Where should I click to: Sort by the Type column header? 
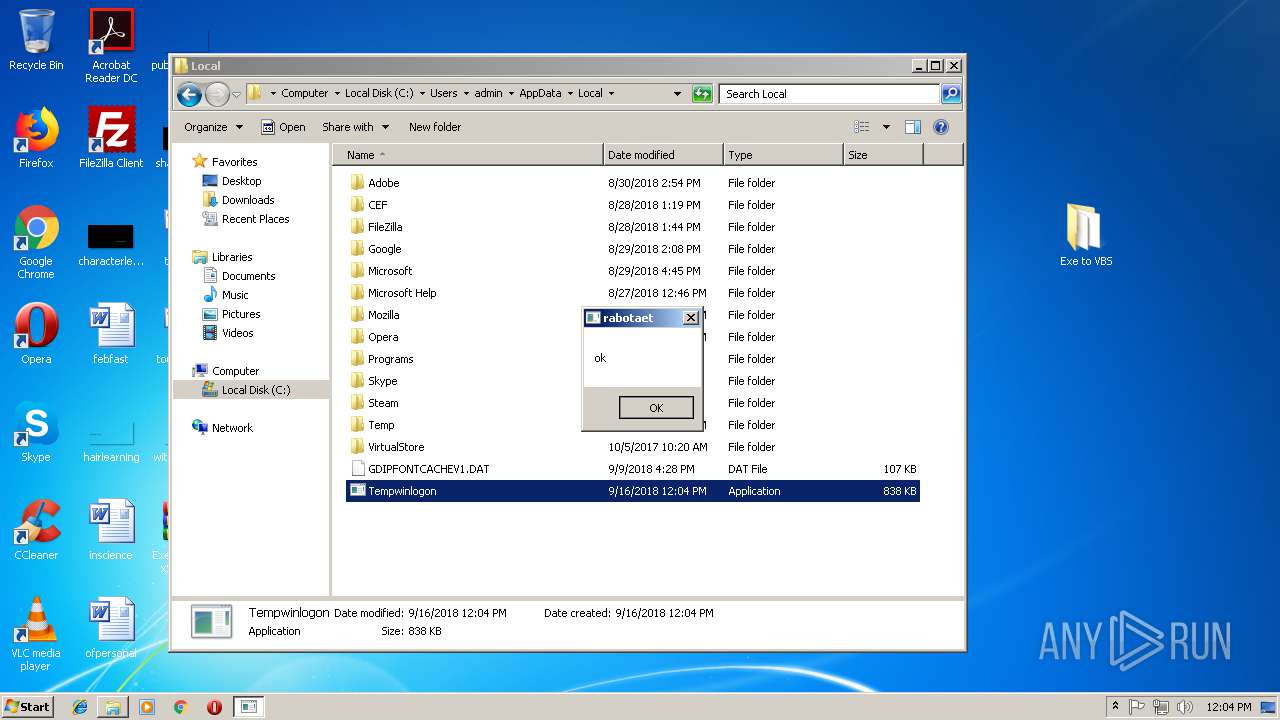[783, 155]
